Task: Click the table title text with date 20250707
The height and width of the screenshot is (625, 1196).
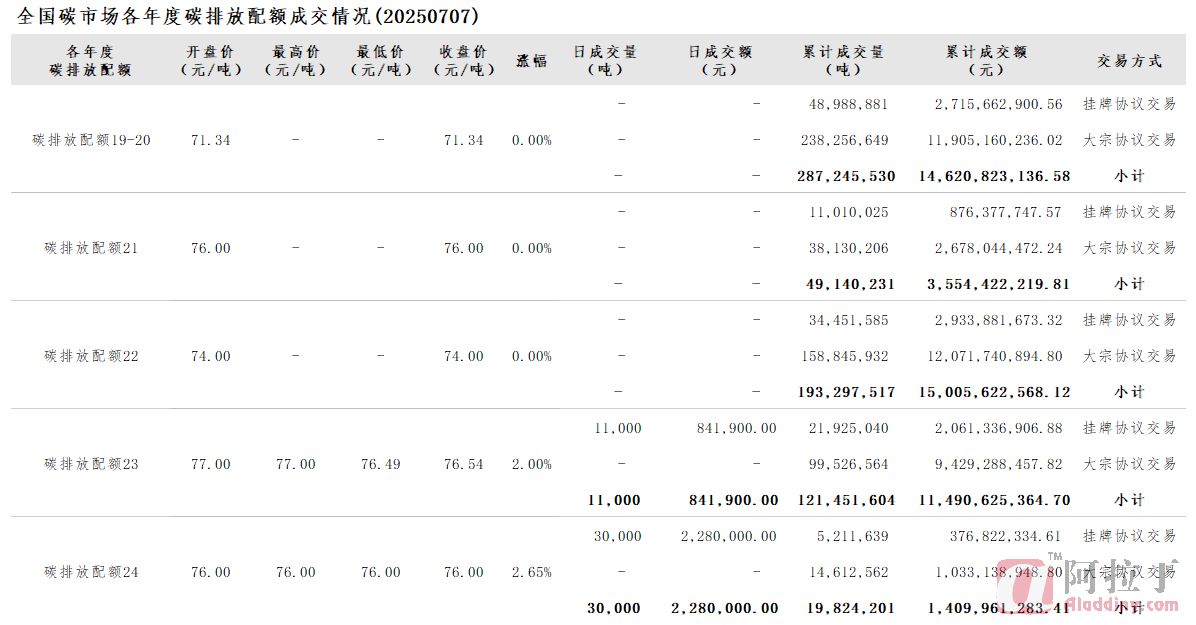Action: pyautogui.click(x=249, y=16)
